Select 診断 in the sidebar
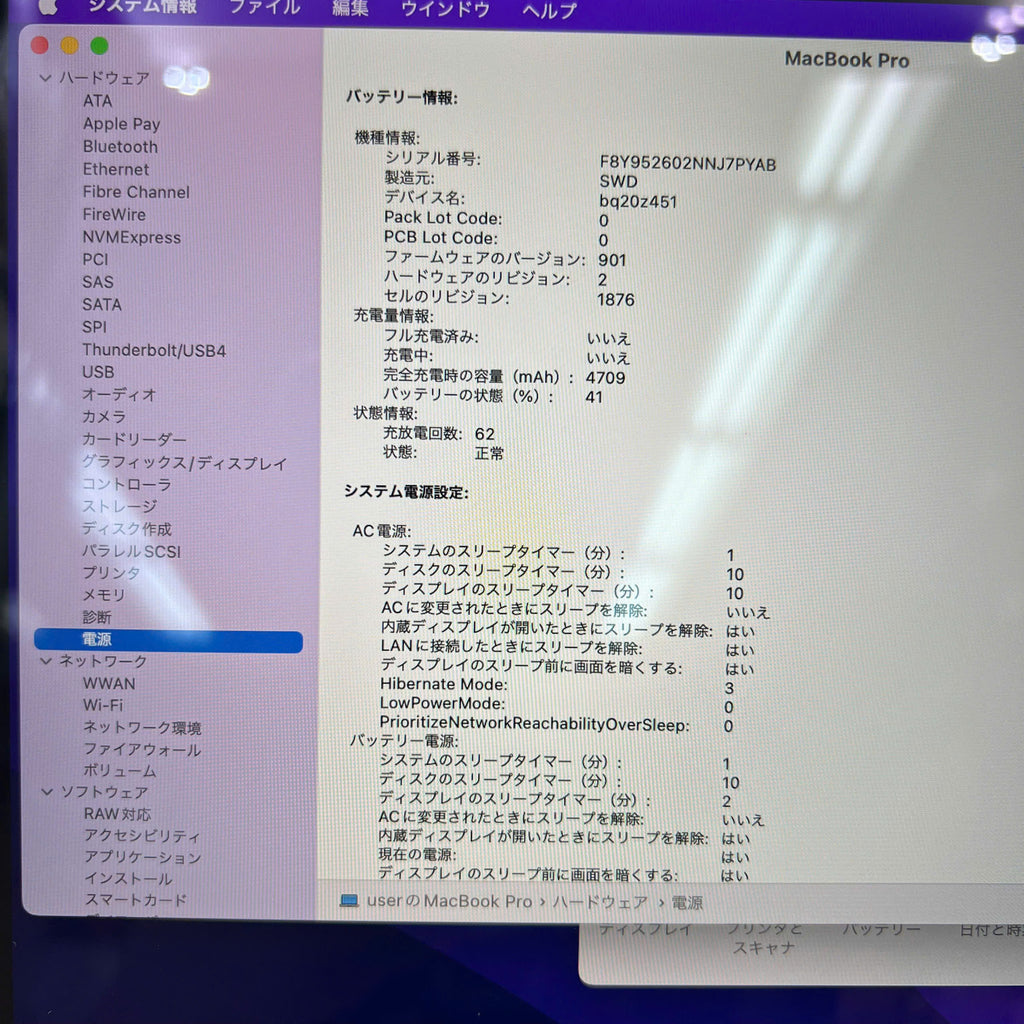The height and width of the screenshot is (1024, 1024). (x=97, y=616)
